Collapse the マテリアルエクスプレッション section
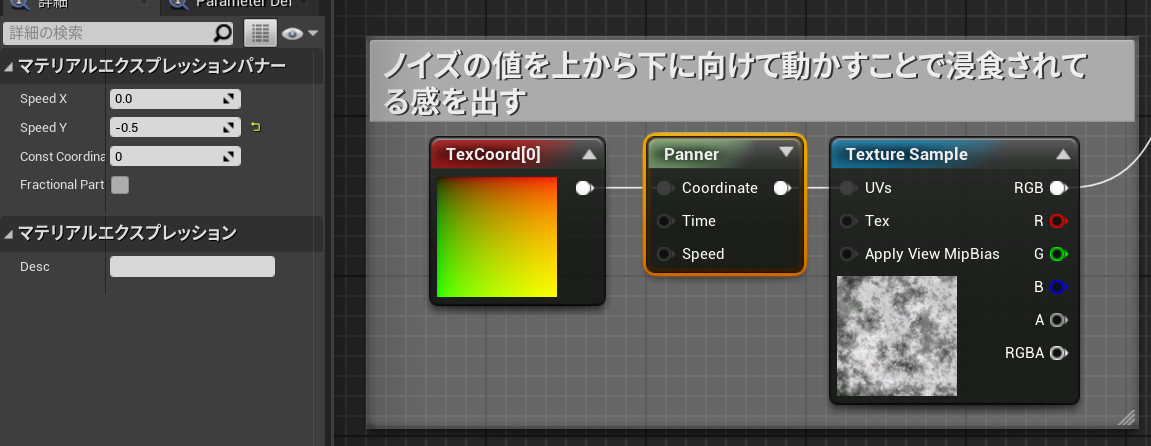This screenshot has height=446, width=1151. 9,234
